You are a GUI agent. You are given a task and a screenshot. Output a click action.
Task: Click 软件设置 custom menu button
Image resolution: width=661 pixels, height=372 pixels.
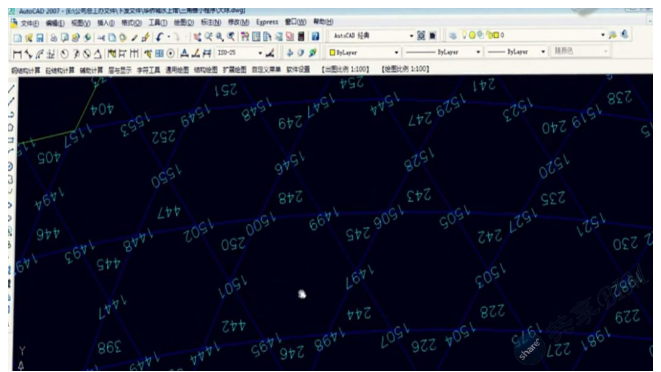point(298,69)
